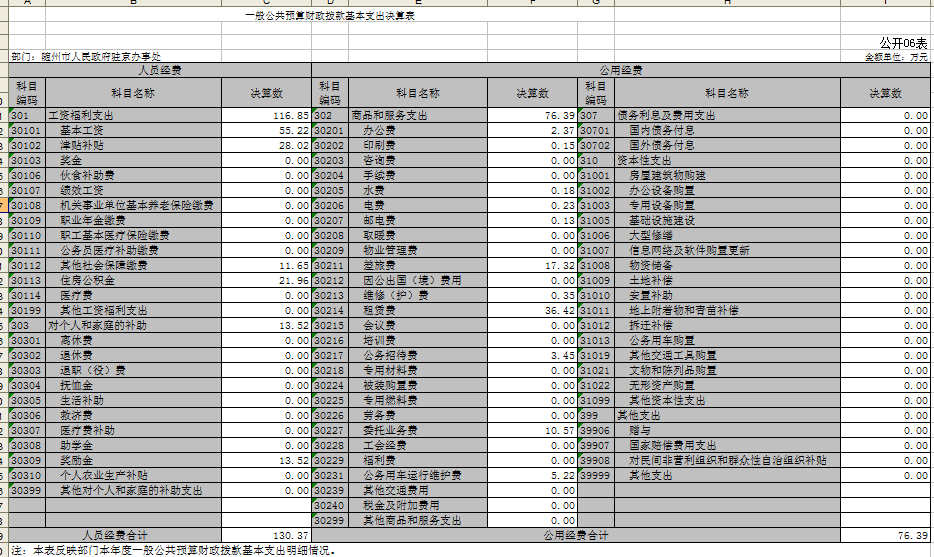Screen dimensions: 934x557
Task: Click the 津贴补贴 name cell
Action: click(x=132, y=146)
